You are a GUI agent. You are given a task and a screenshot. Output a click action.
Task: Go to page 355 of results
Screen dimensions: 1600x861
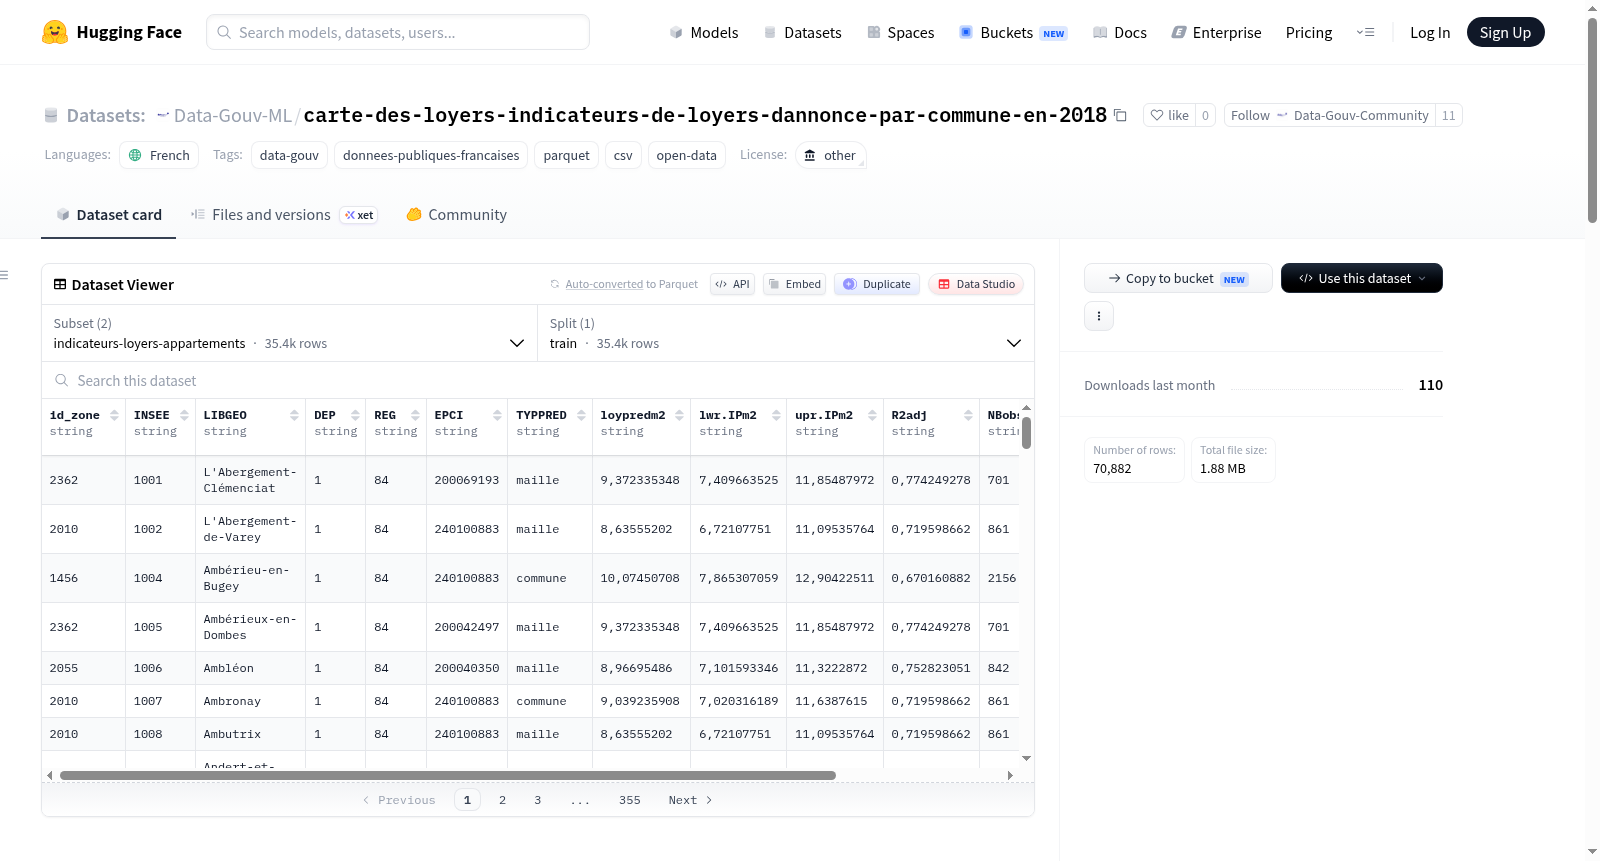(629, 800)
